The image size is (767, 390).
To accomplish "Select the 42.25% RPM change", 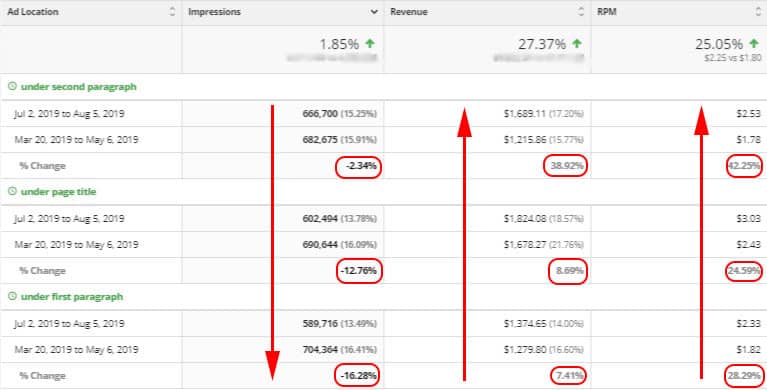I will (744, 166).
